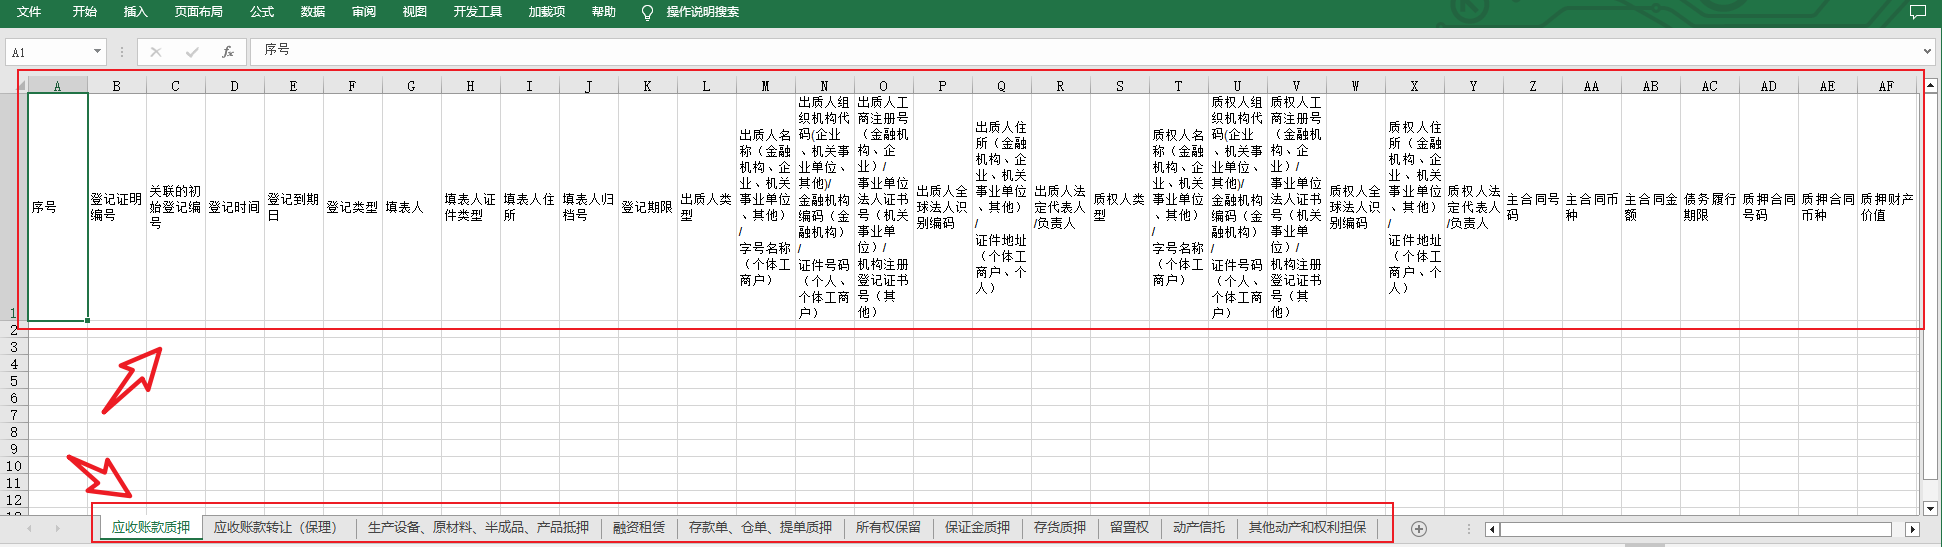Click the horizontal scrollbar right arrow
The image size is (1942, 547).
pos(1912,529)
